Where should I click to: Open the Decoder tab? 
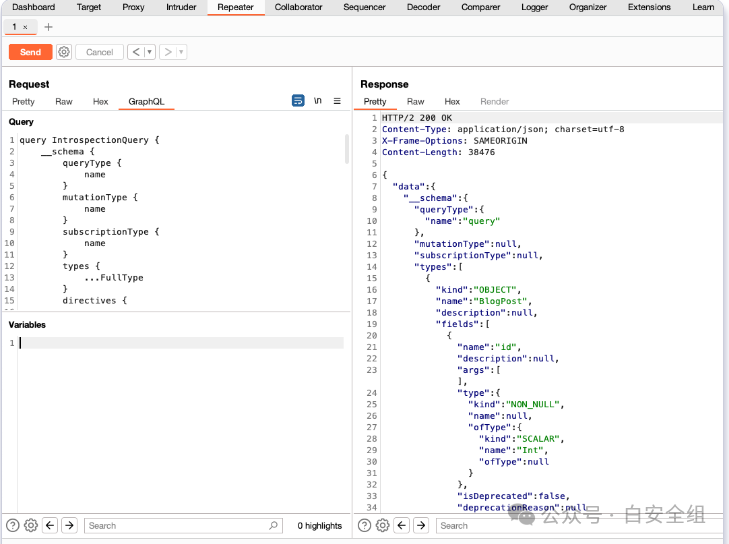click(x=423, y=7)
